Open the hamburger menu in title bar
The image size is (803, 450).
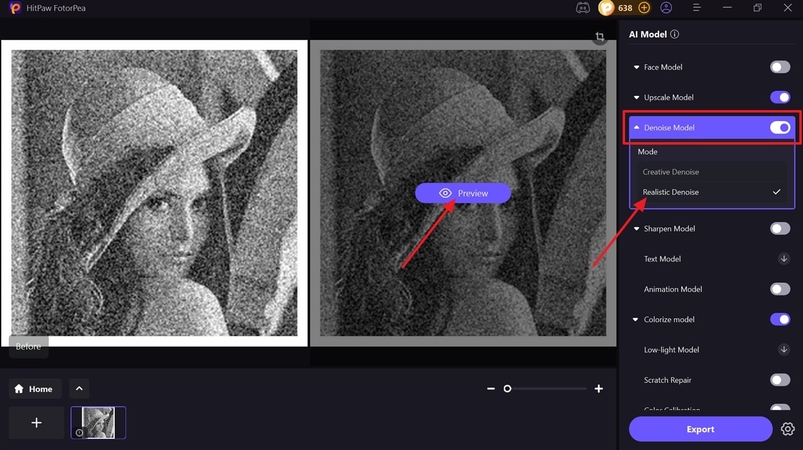(x=696, y=8)
